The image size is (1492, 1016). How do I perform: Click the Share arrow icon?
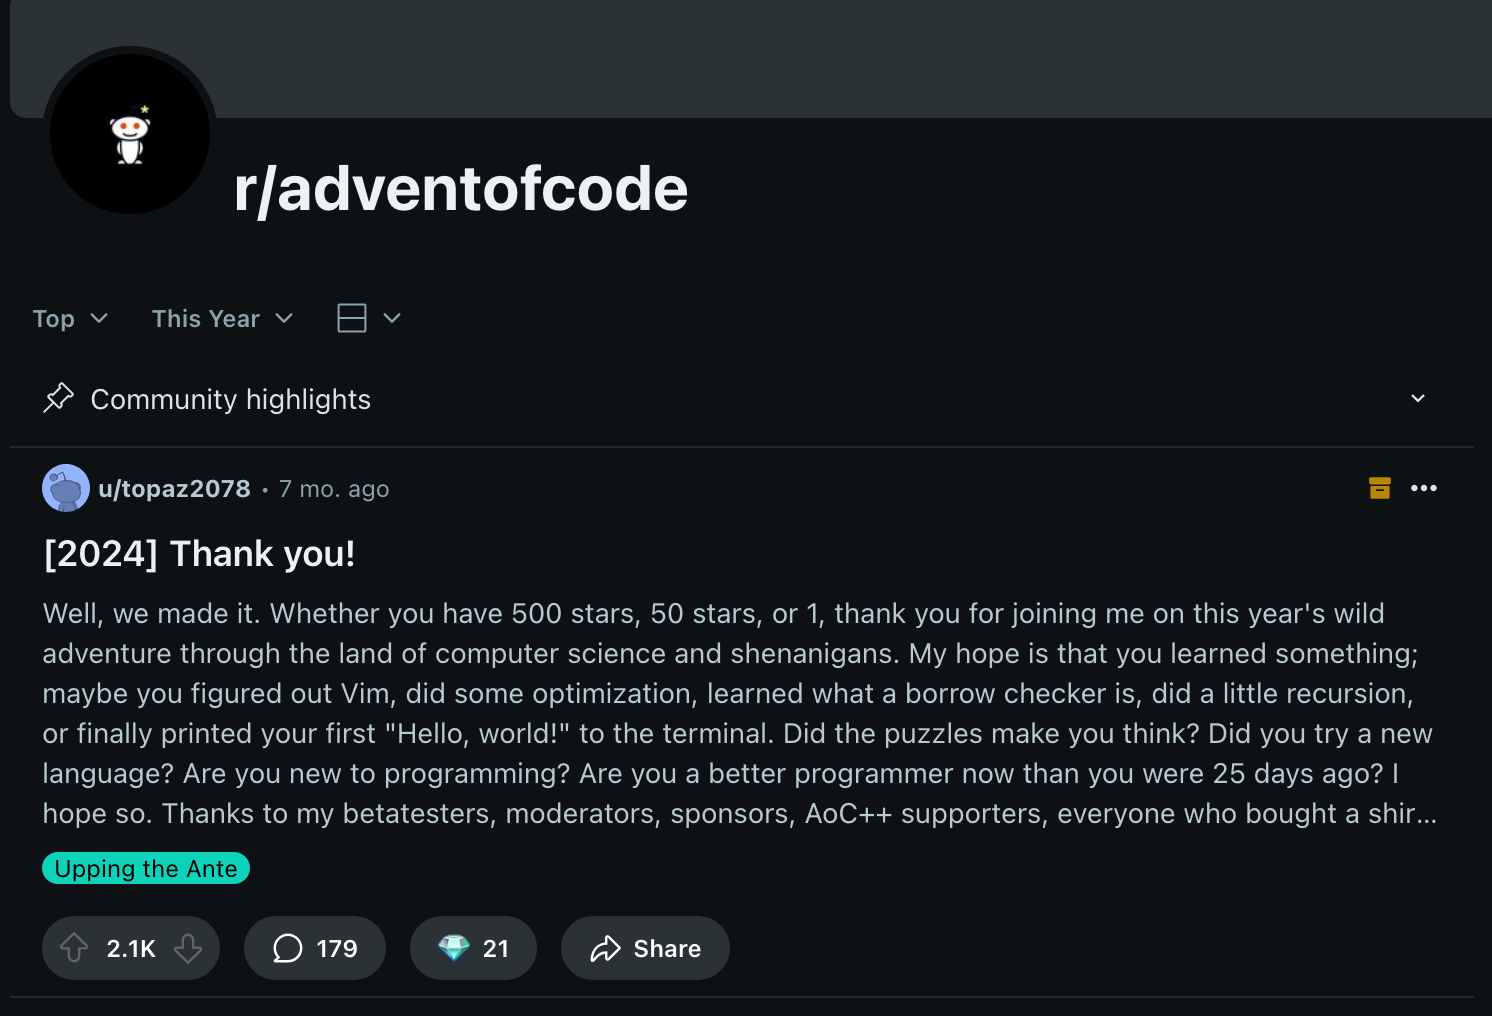pos(605,949)
